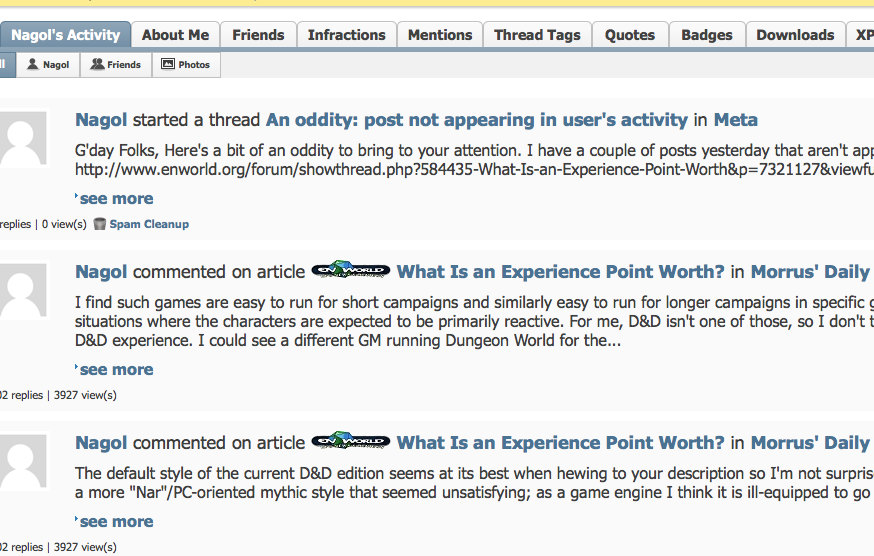Screen dimensions: 874x556
Task: Open the Badges tab
Action: point(707,35)
